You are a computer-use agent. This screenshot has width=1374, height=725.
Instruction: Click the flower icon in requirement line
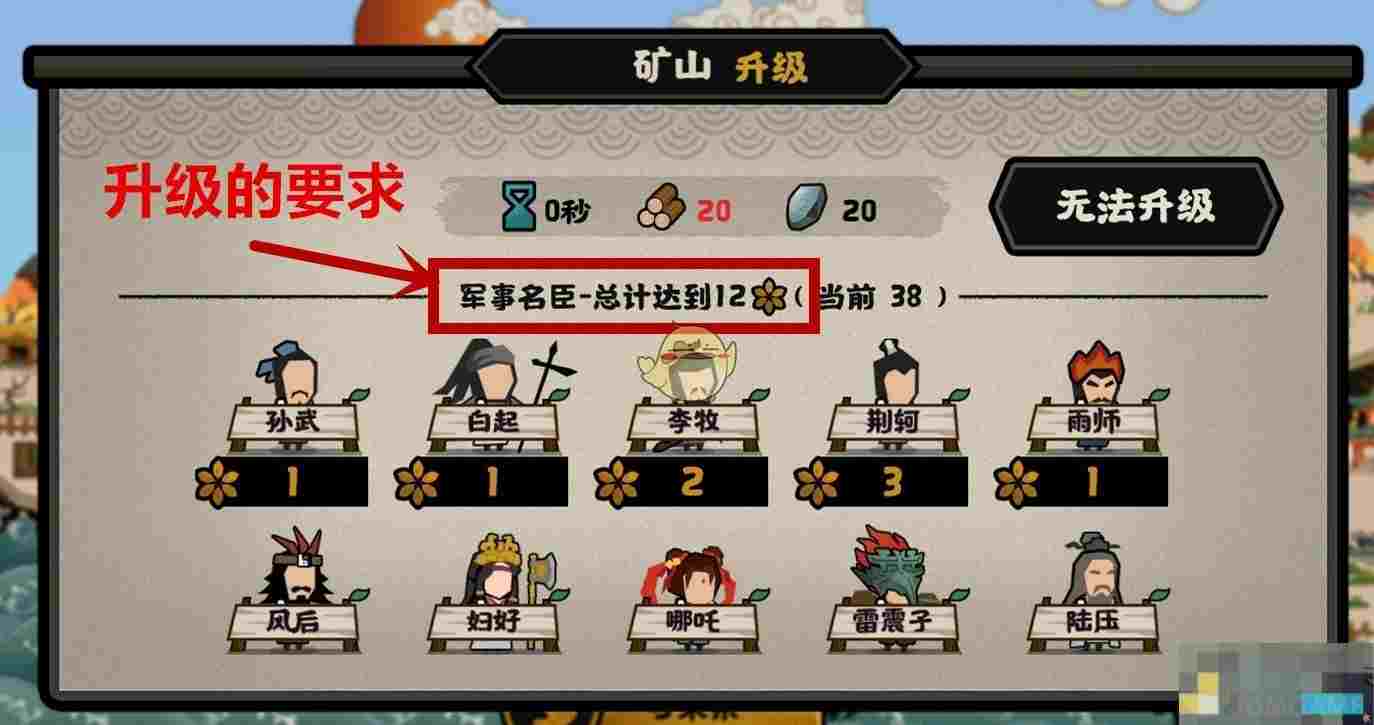pos(767,297)
